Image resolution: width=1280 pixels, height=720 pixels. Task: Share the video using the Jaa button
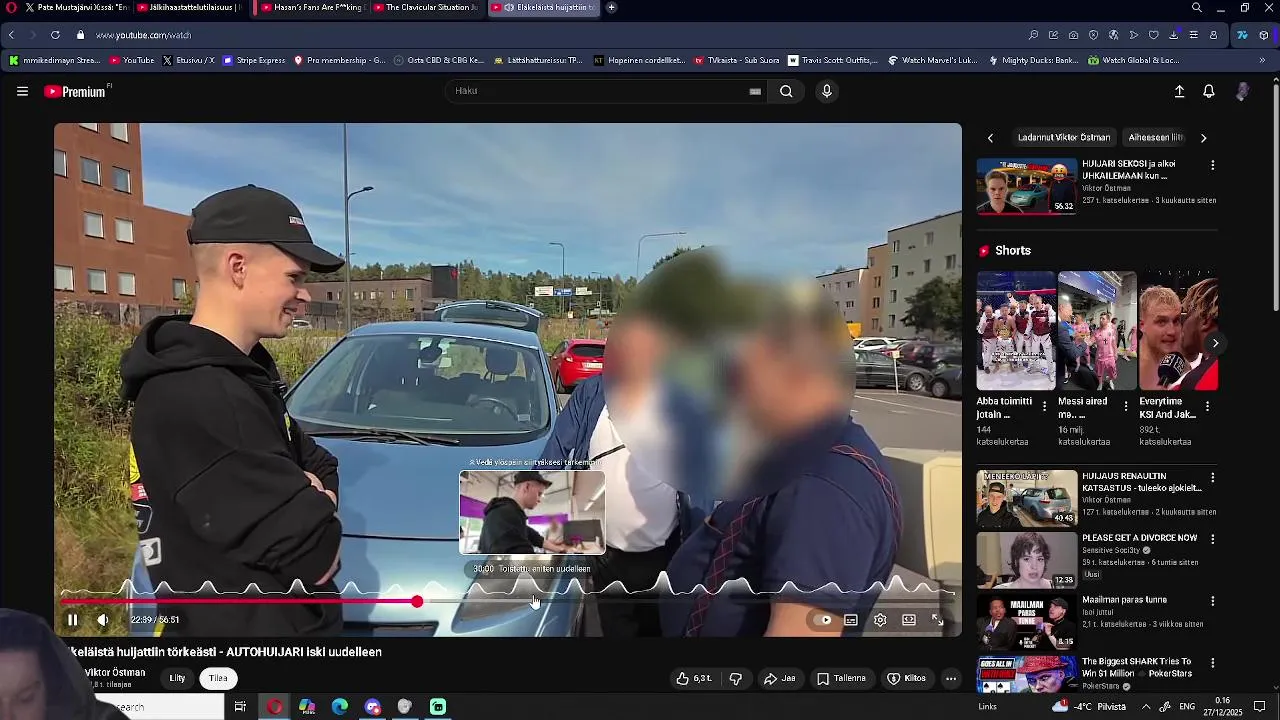(780, 678)
